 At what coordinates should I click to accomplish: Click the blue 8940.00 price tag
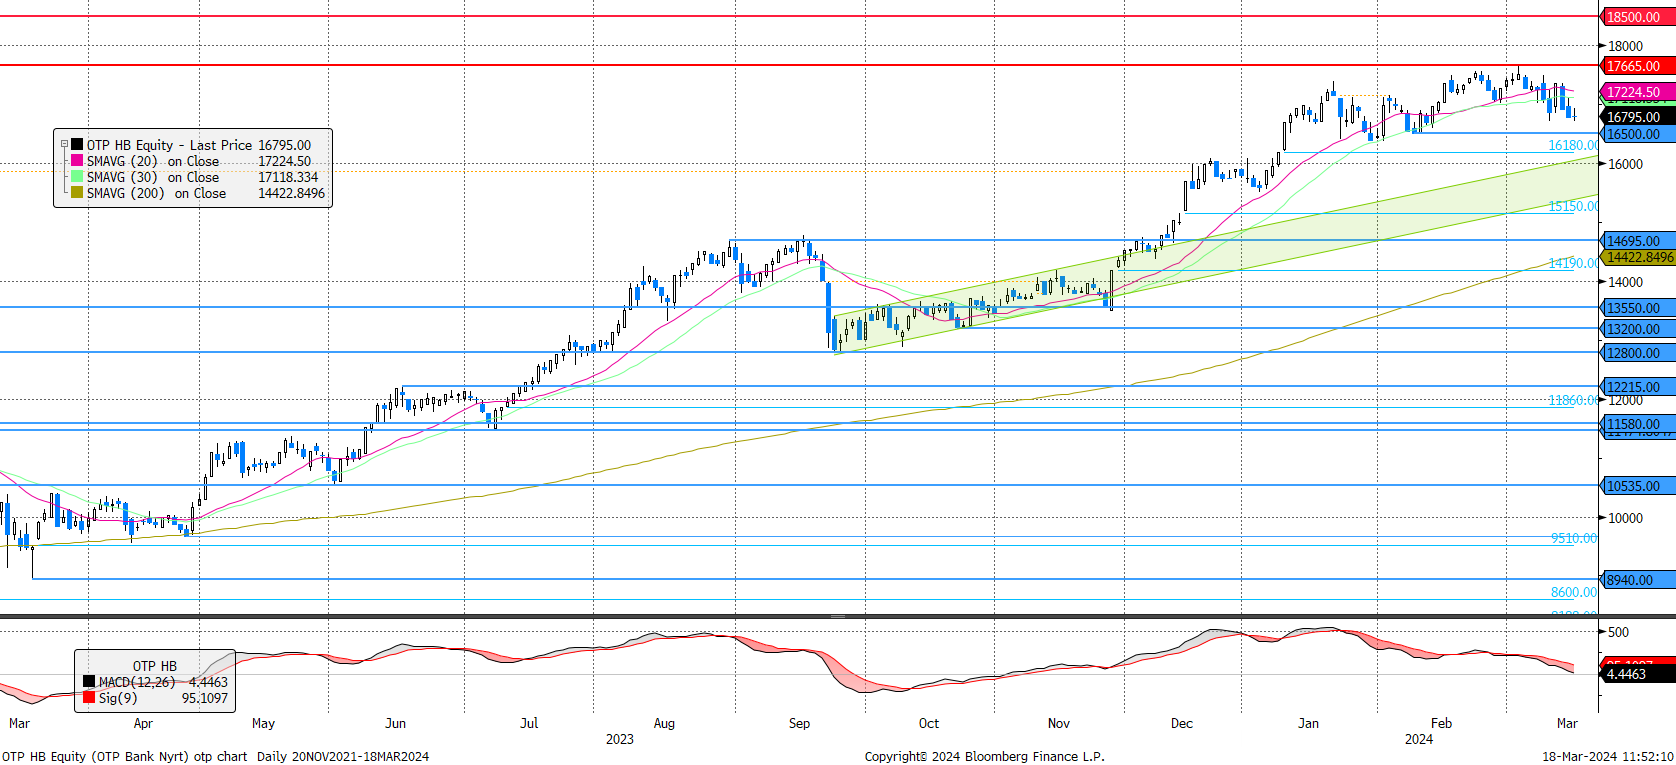tap(1638, 580)
